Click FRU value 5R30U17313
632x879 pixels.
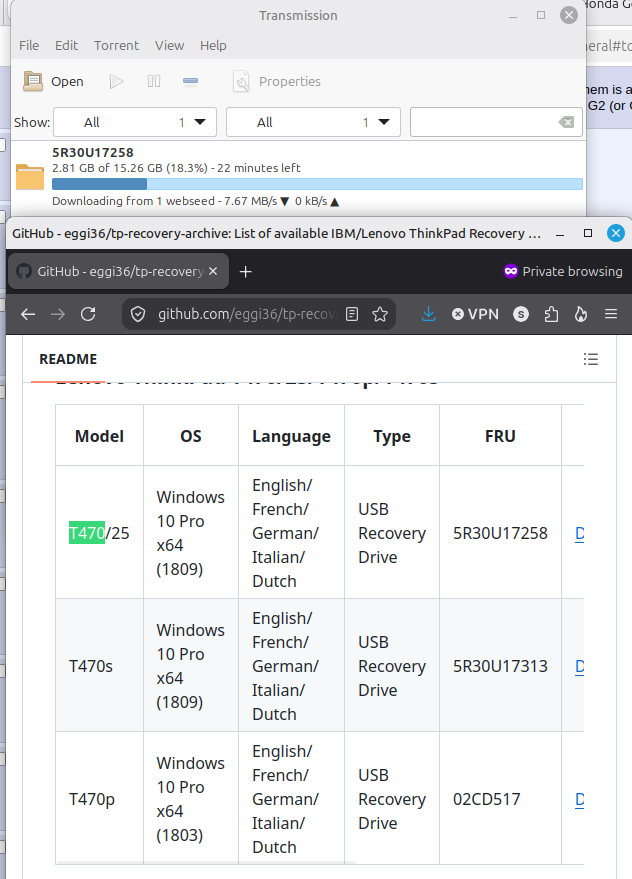click(500, 666)
